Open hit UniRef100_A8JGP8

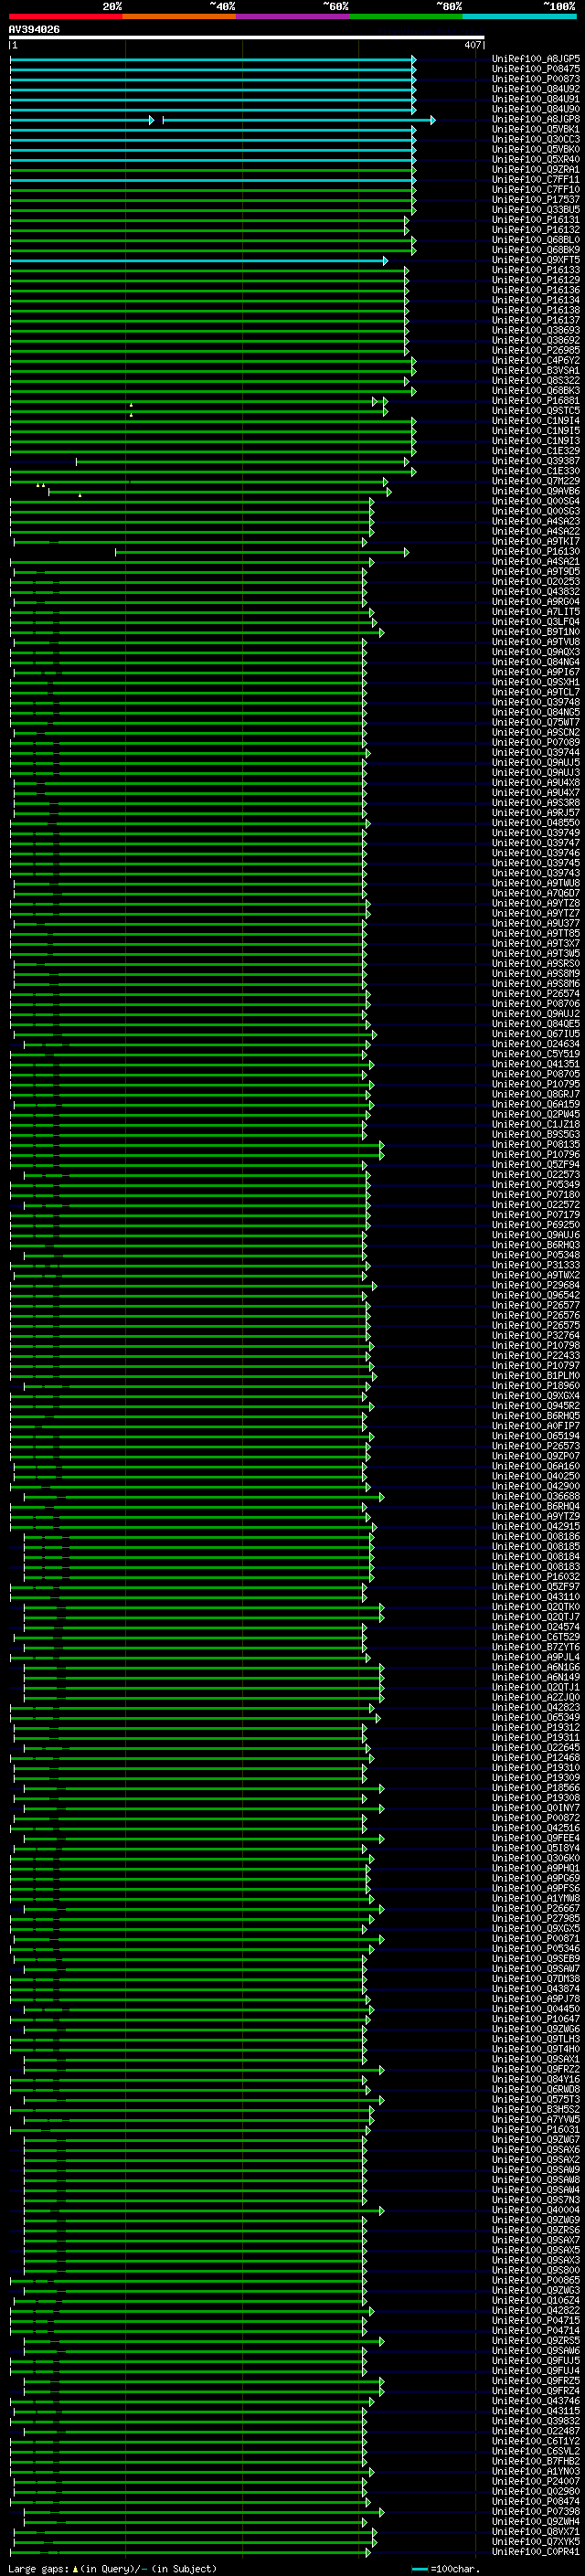coord(536,119)
